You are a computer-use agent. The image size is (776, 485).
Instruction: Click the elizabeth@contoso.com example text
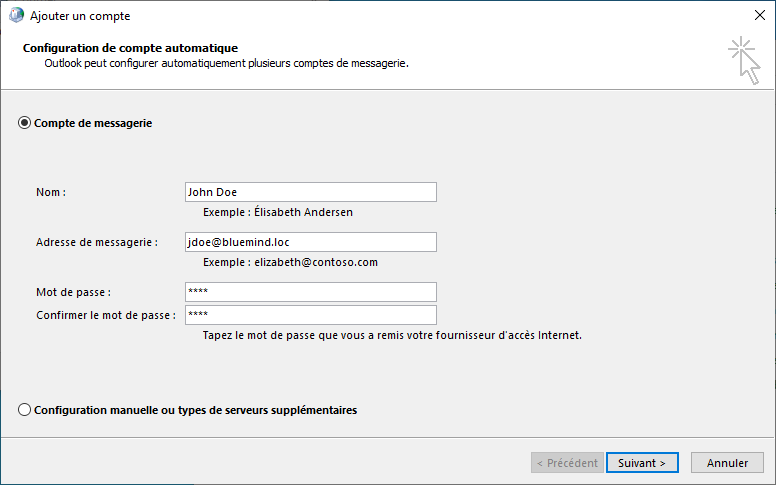pos(290,262)
